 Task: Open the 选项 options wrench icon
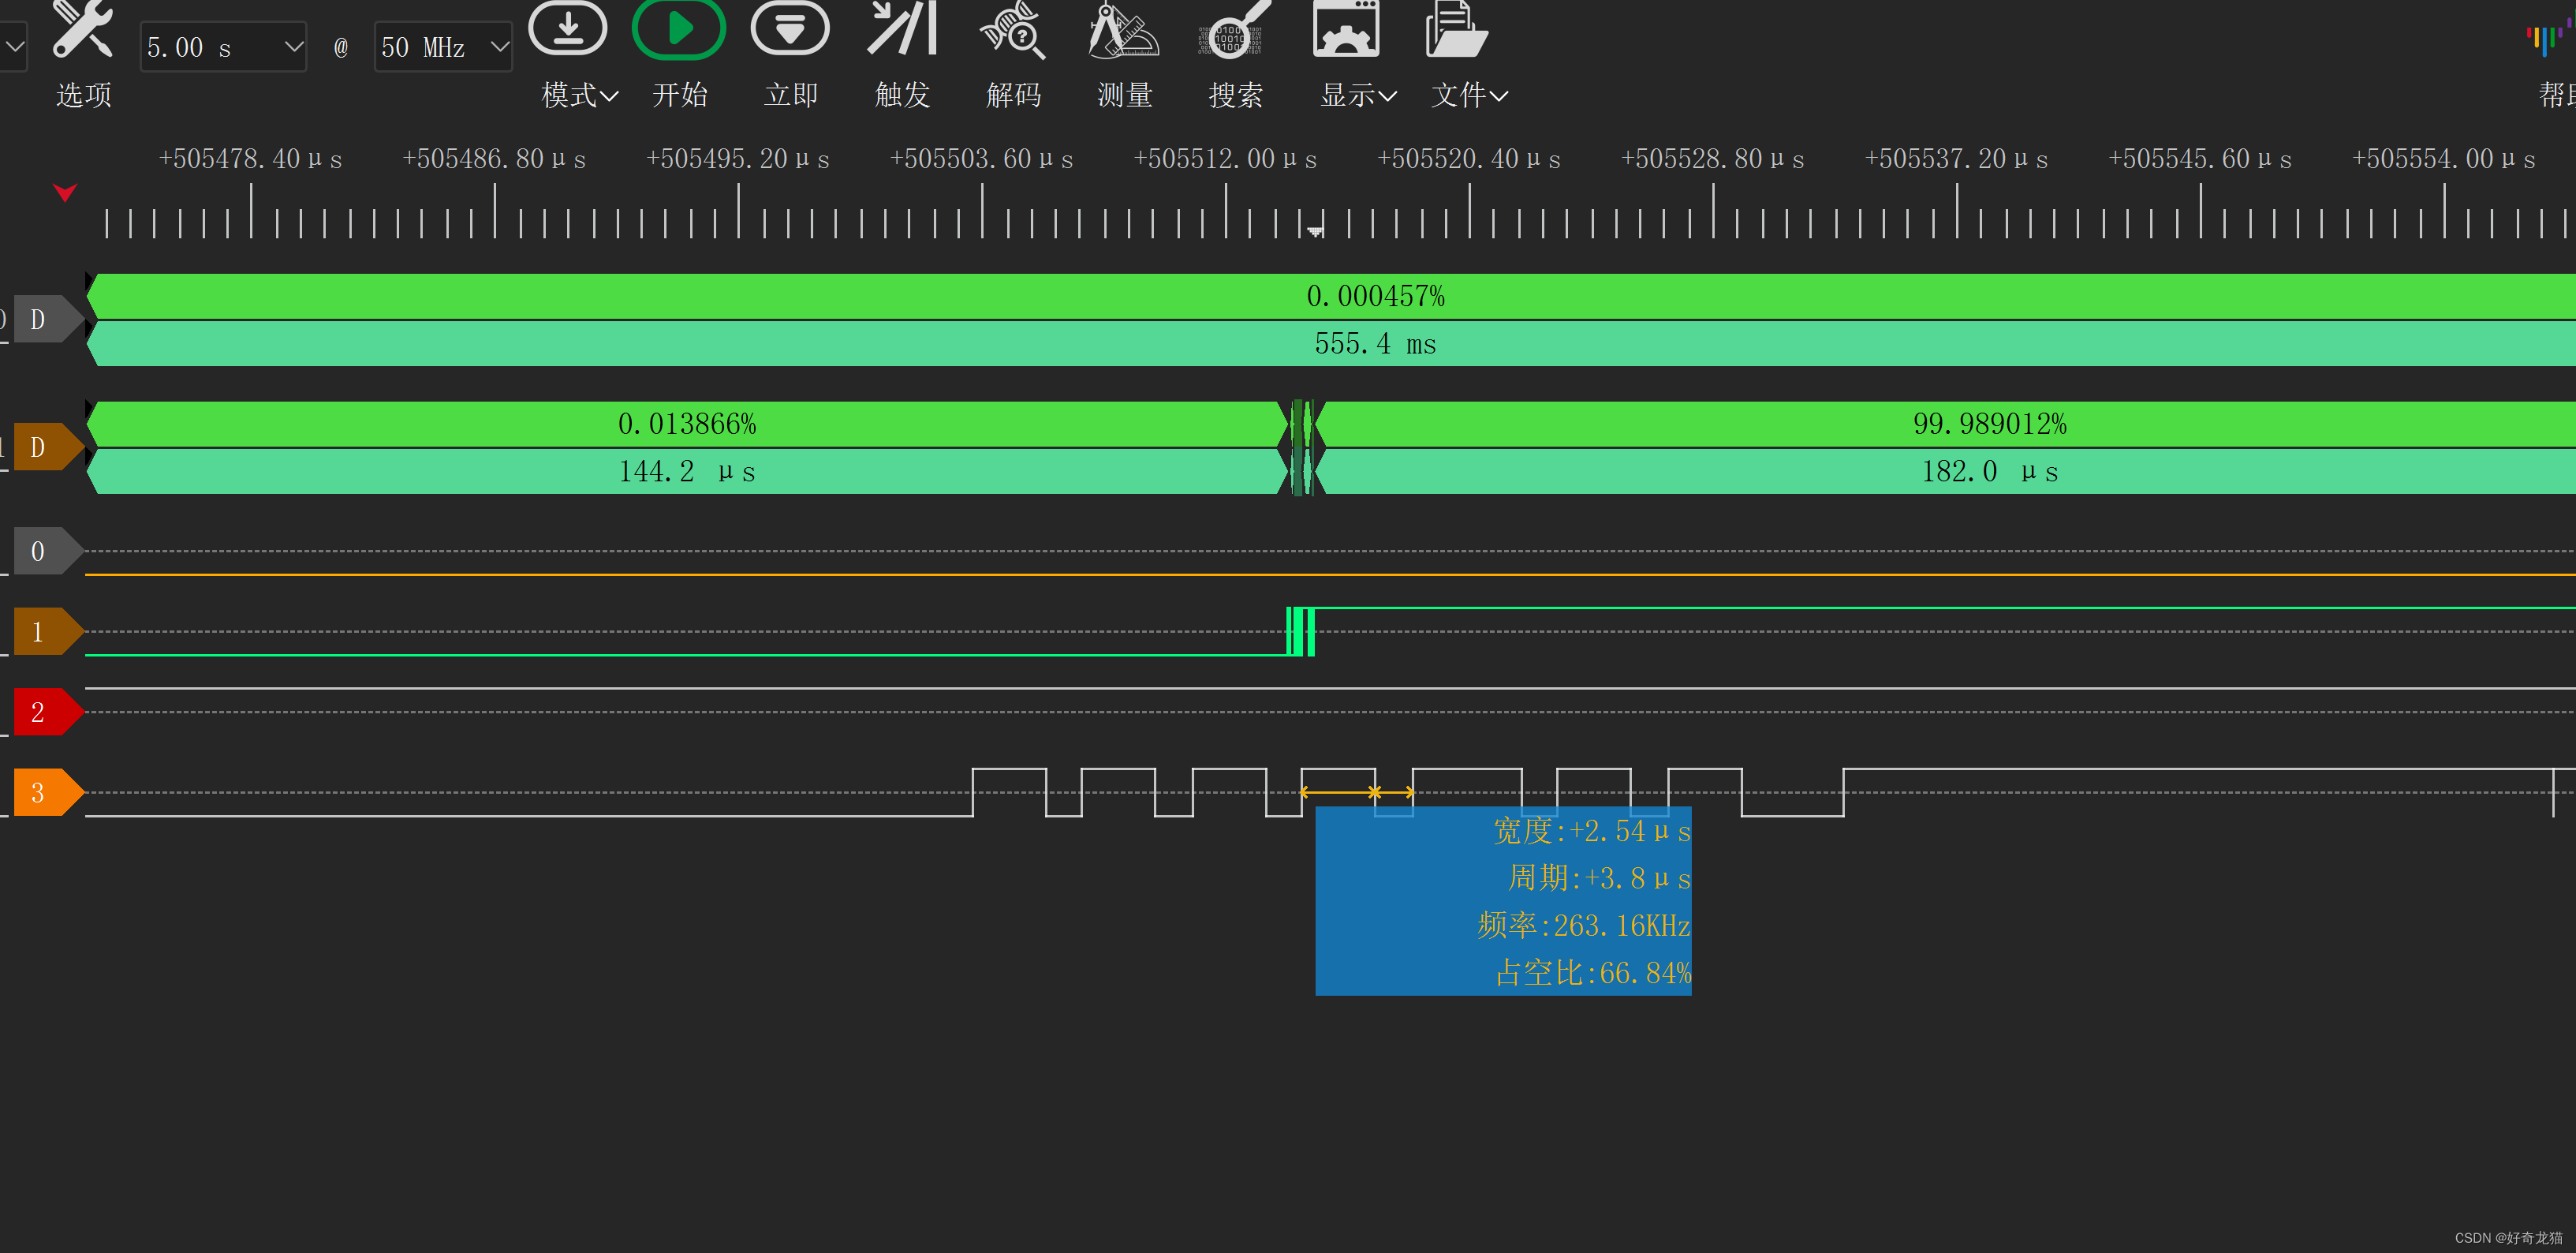(x=82, y=30)
